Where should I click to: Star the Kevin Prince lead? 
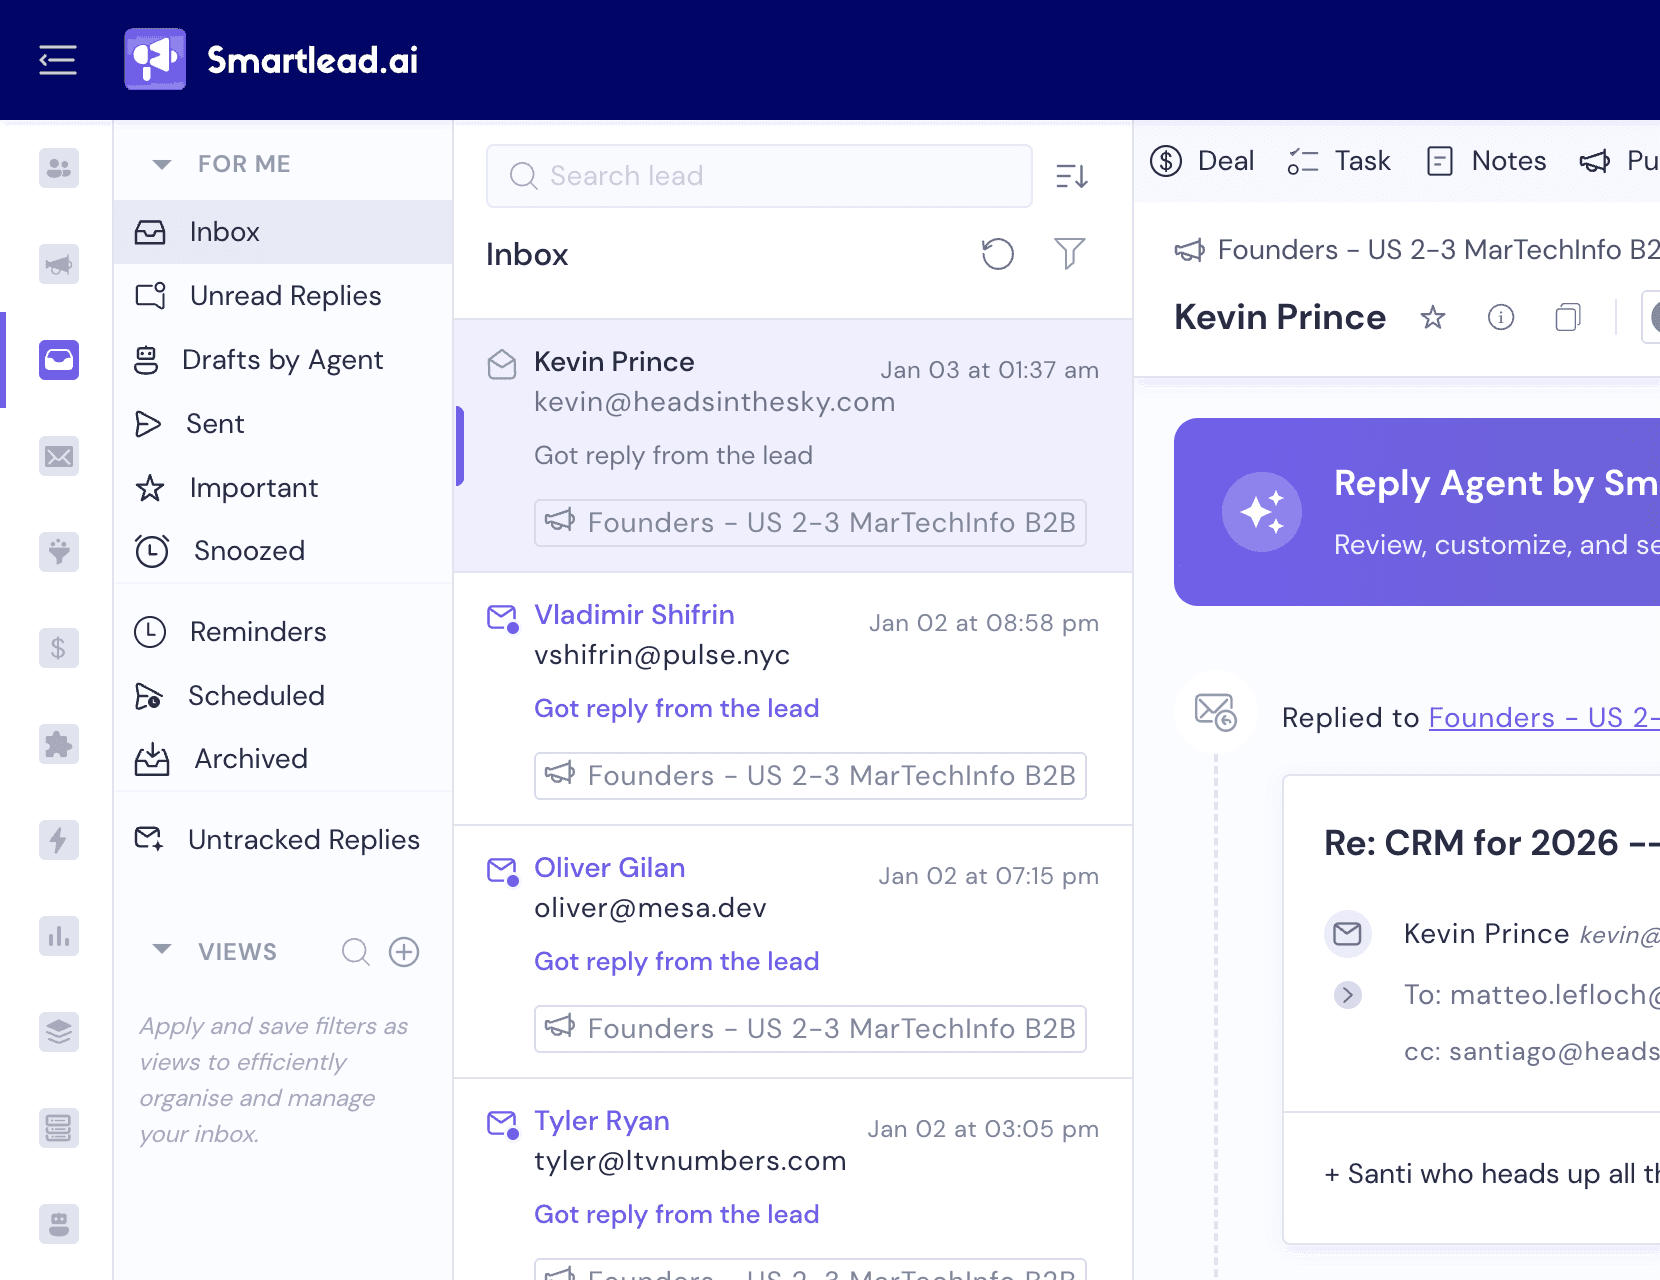pos(1433,317)
